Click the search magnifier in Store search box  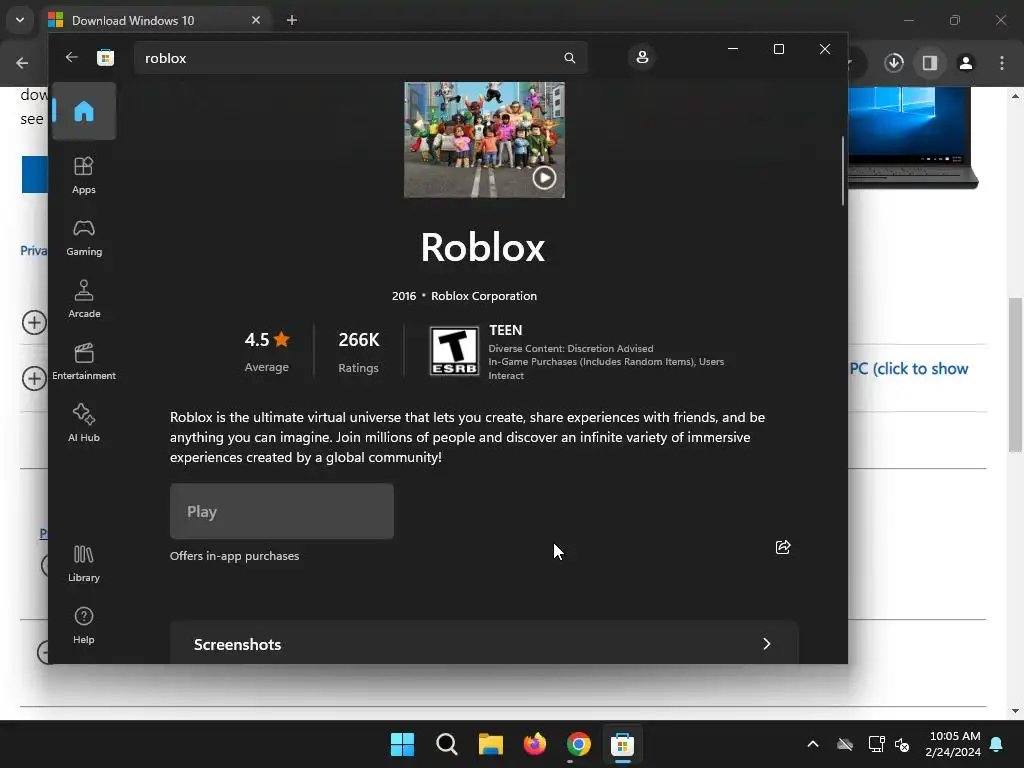[x=569, y=58]
